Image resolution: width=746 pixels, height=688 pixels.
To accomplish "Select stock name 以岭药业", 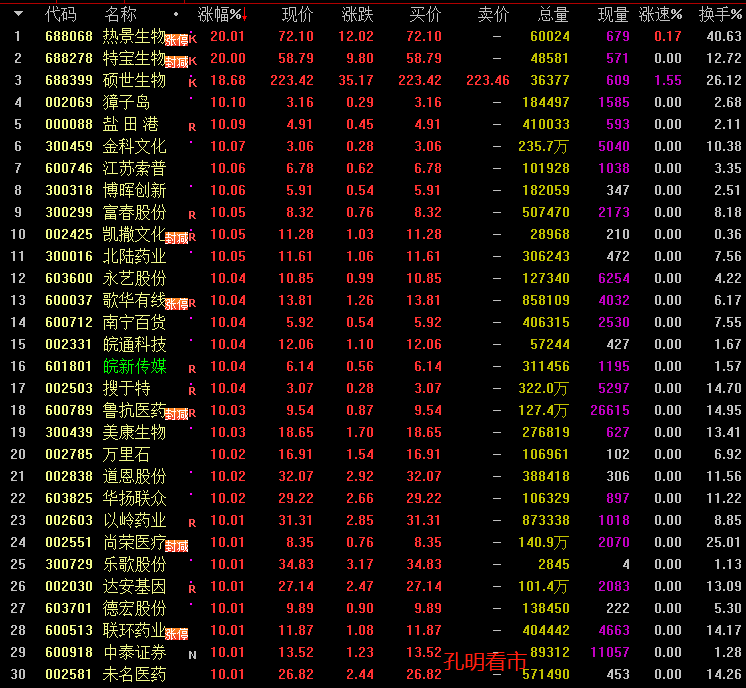I will click(x=134, y=520).
